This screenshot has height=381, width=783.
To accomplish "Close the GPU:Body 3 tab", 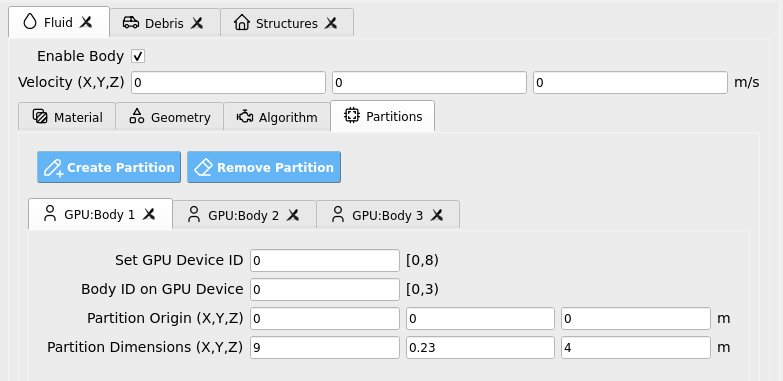I will (x=437, y=215).
